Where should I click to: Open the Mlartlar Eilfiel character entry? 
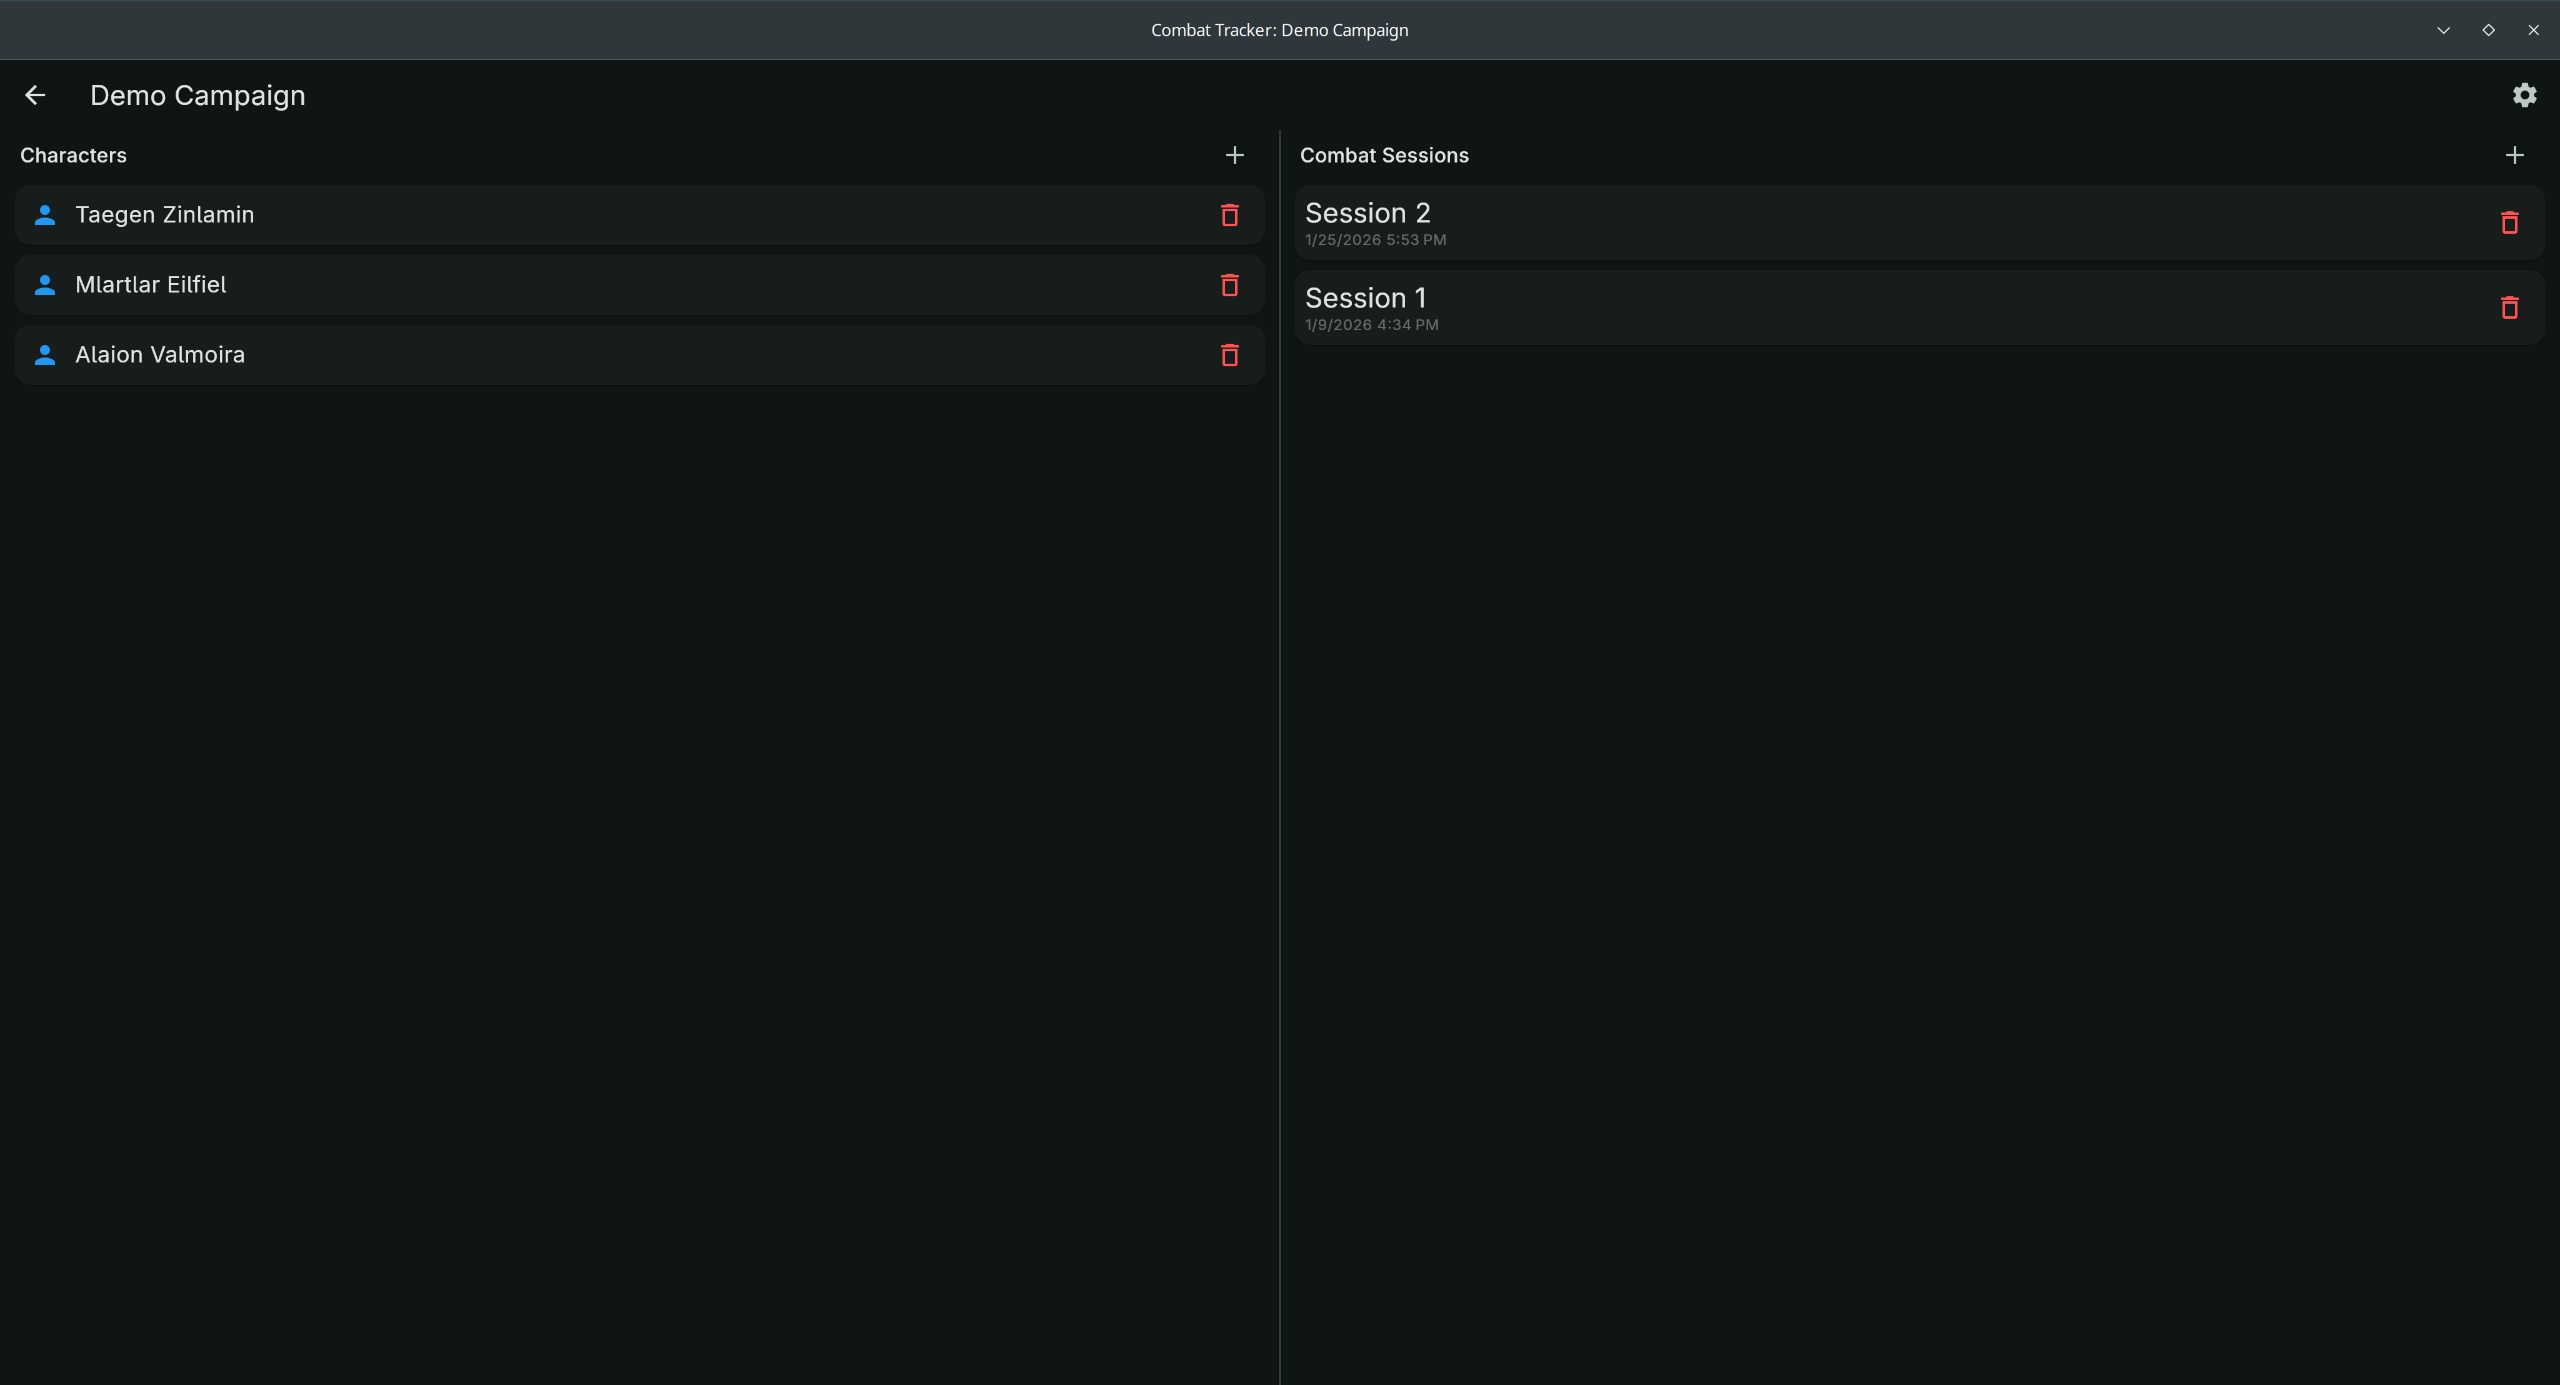[151, 285]
